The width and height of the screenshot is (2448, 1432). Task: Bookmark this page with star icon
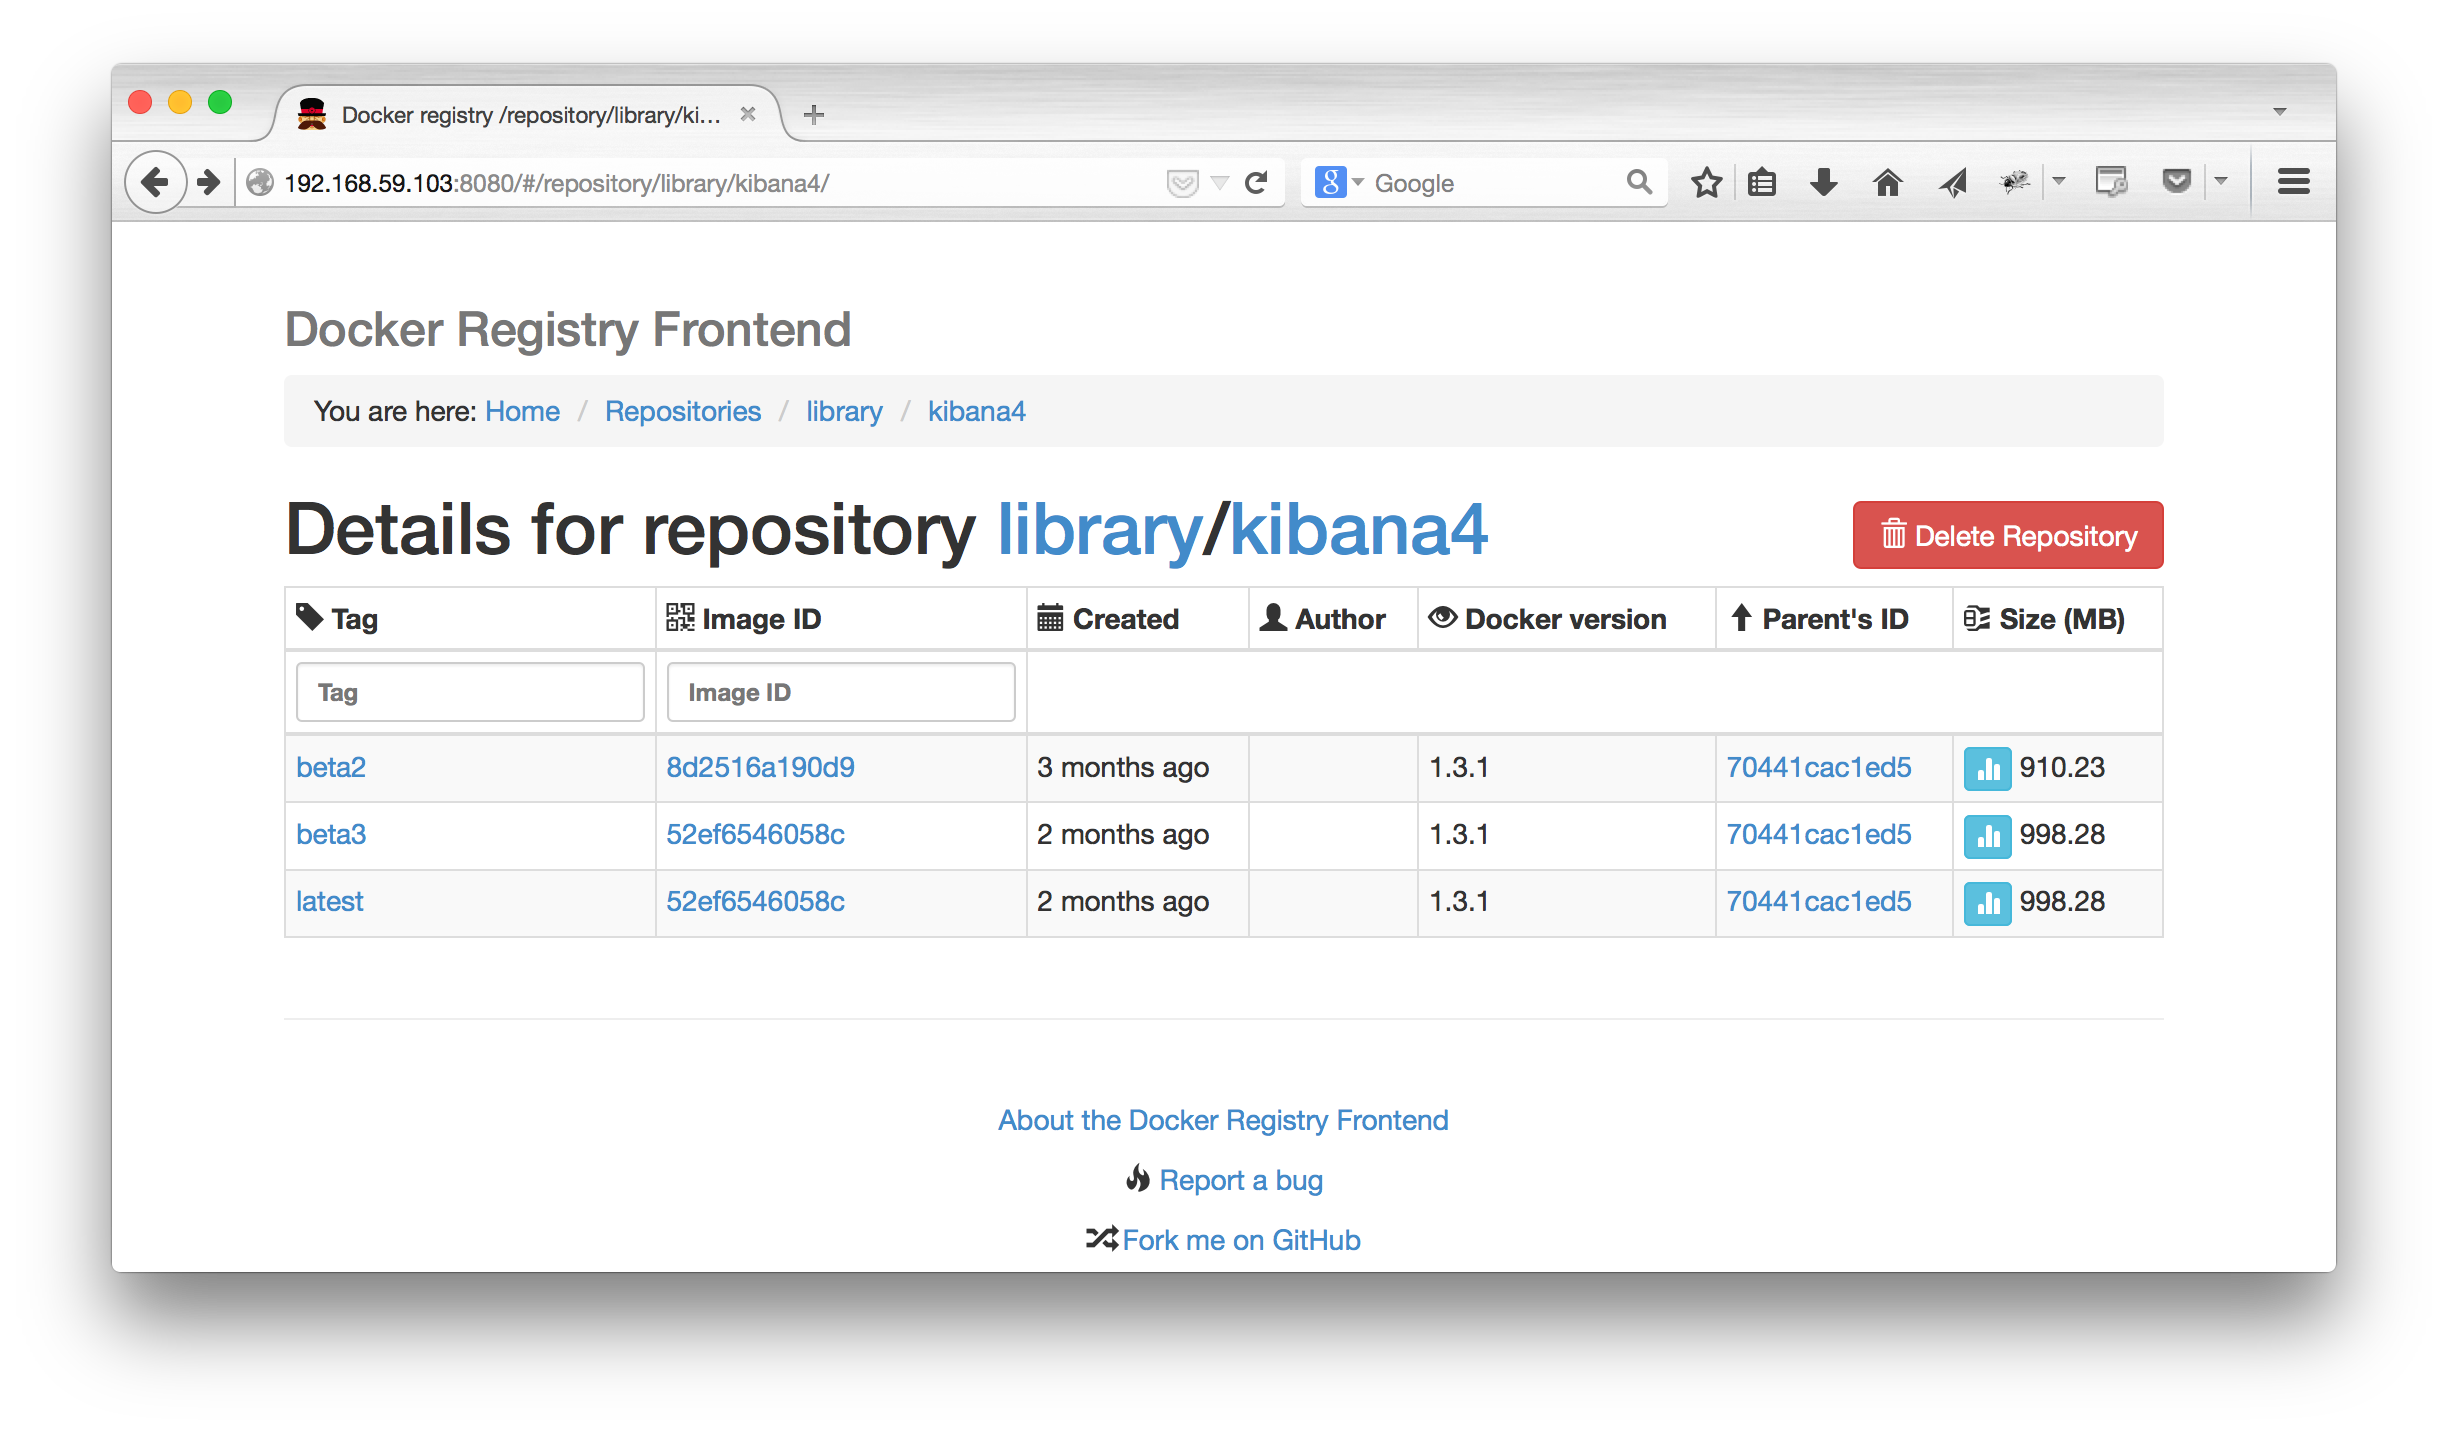pyautogui.click(x=1706, y=182)
